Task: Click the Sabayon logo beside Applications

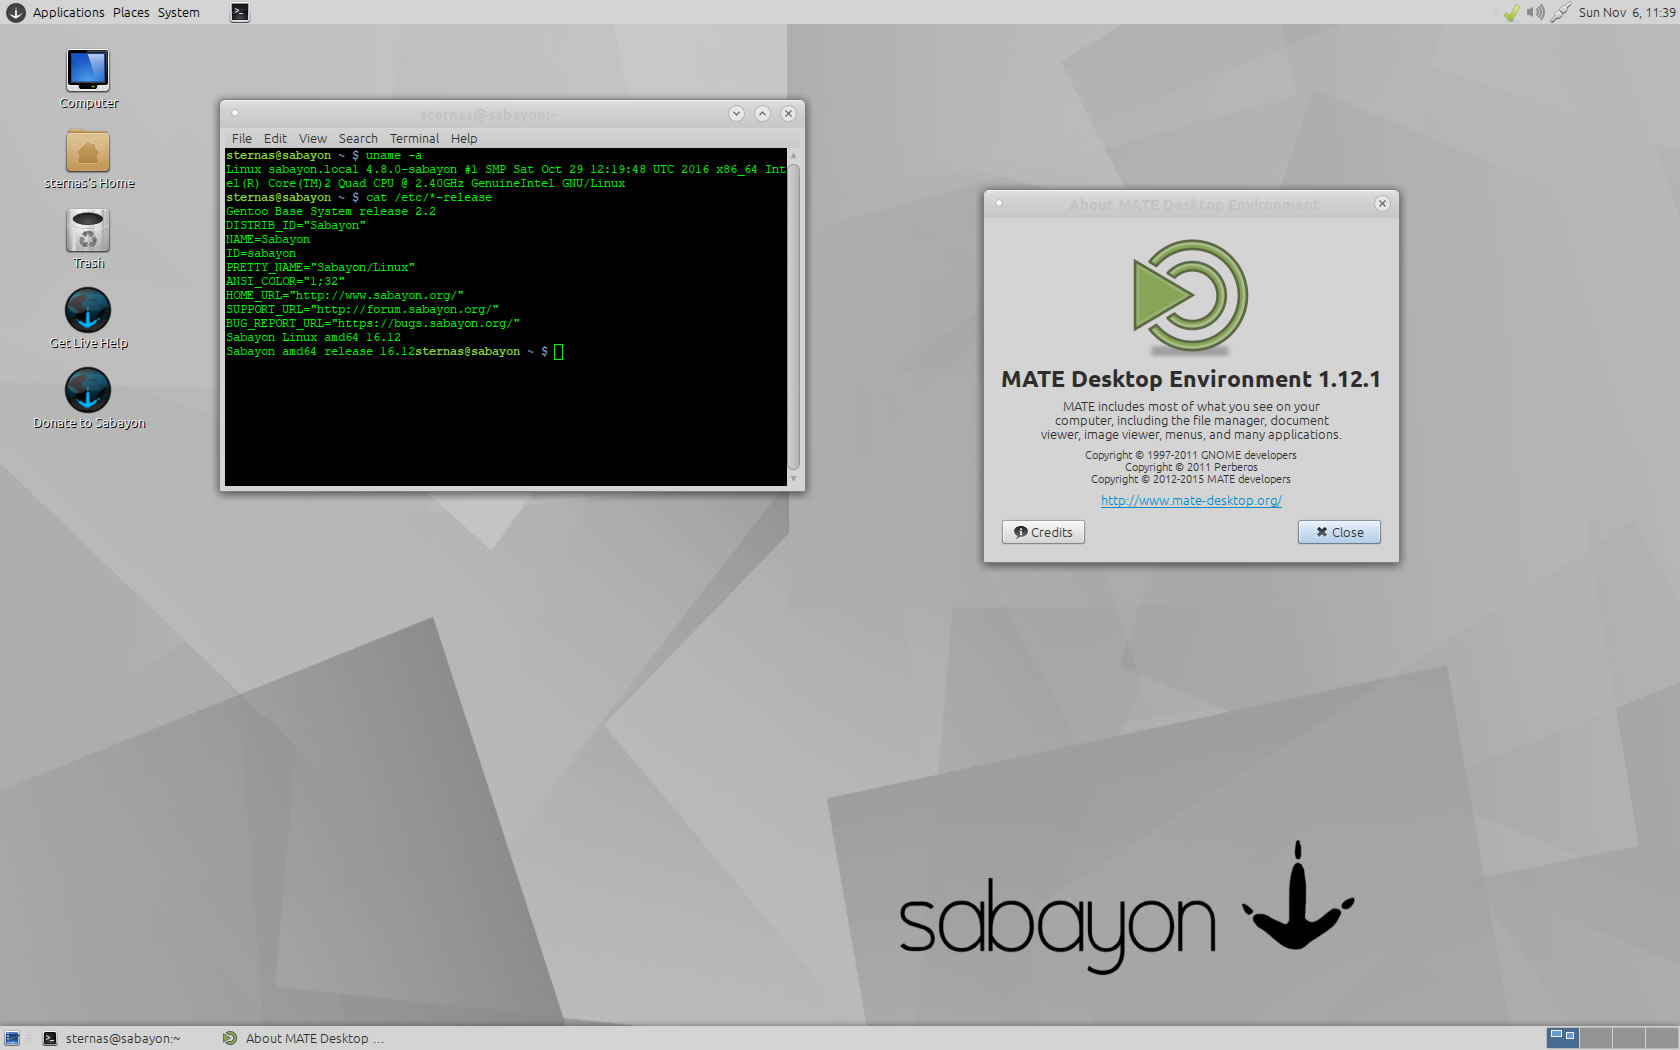Action: click(x=15, y=12)
